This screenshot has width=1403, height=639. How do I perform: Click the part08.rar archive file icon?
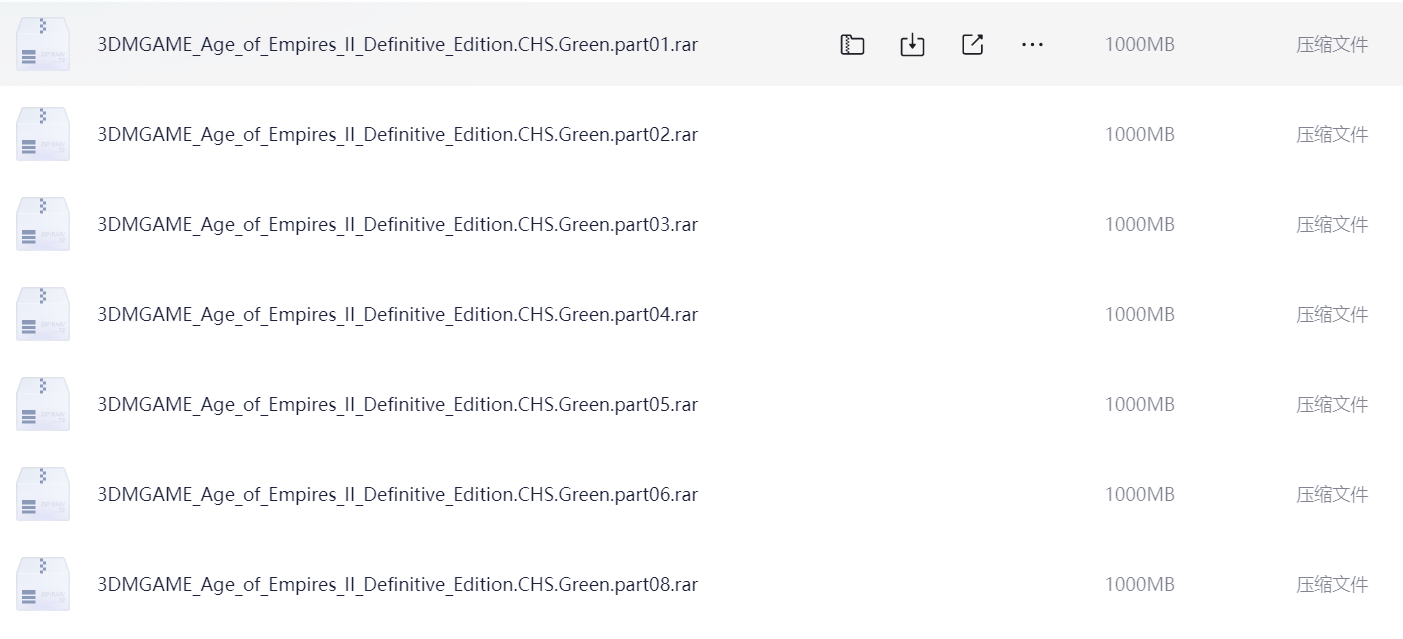(43, 584)
